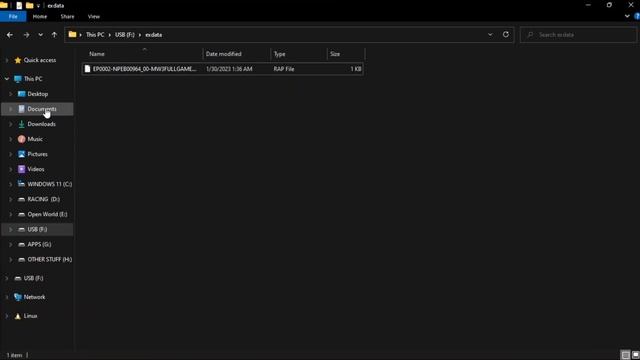Open WINDOWS 11 (C:) drive
Viewport: 640px width, 360px height.
pyautogui.click(x=49, y=184)
